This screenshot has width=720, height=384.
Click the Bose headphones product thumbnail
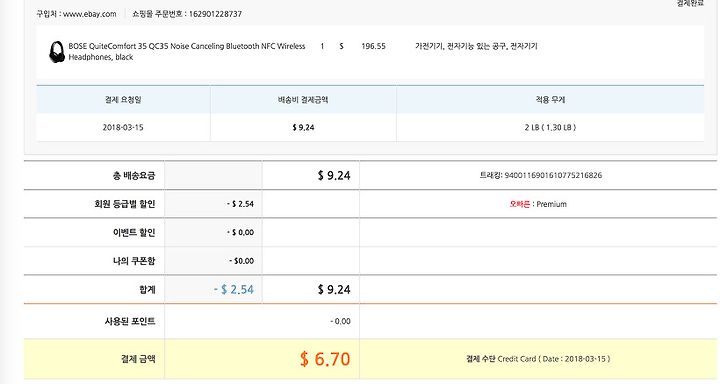tap(57, 52)
